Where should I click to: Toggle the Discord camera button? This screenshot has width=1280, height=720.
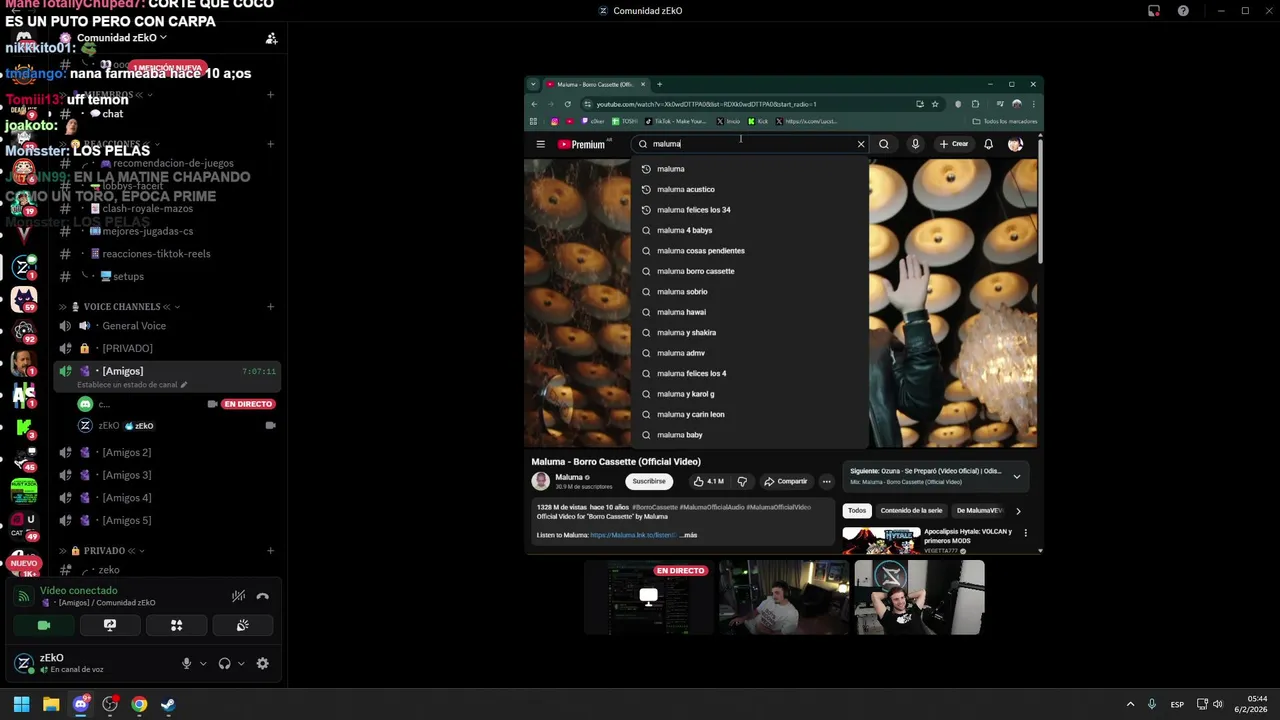(x=44, y=625)
